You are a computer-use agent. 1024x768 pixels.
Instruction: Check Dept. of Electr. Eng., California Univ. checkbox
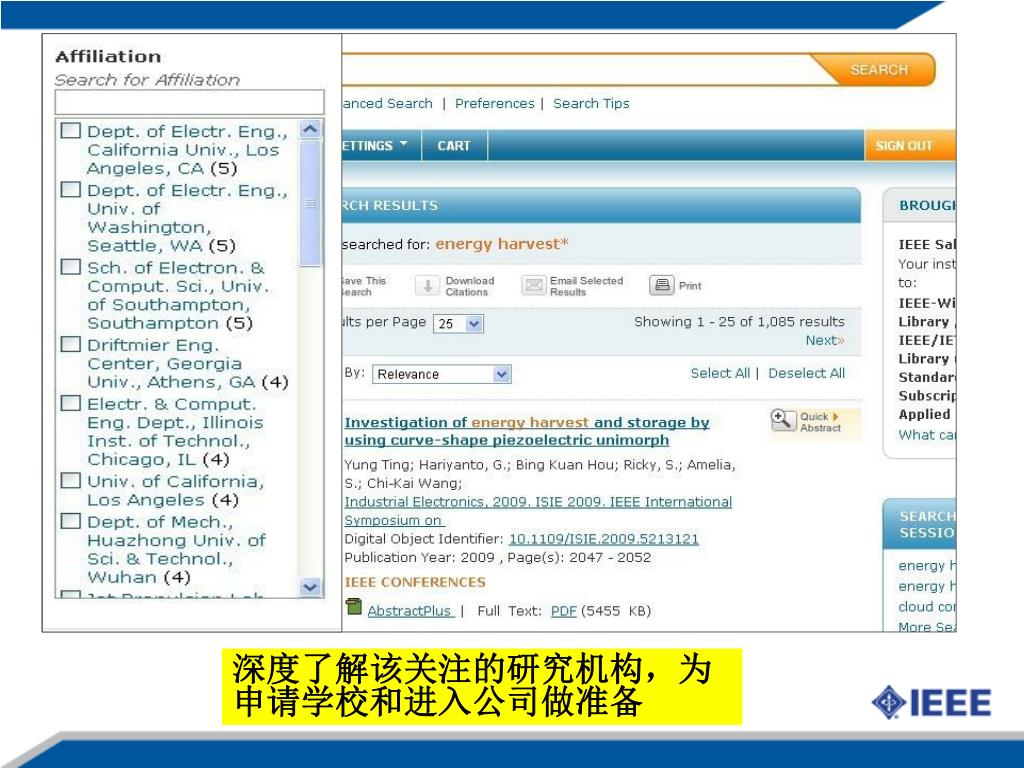click(x=71, y=131)
